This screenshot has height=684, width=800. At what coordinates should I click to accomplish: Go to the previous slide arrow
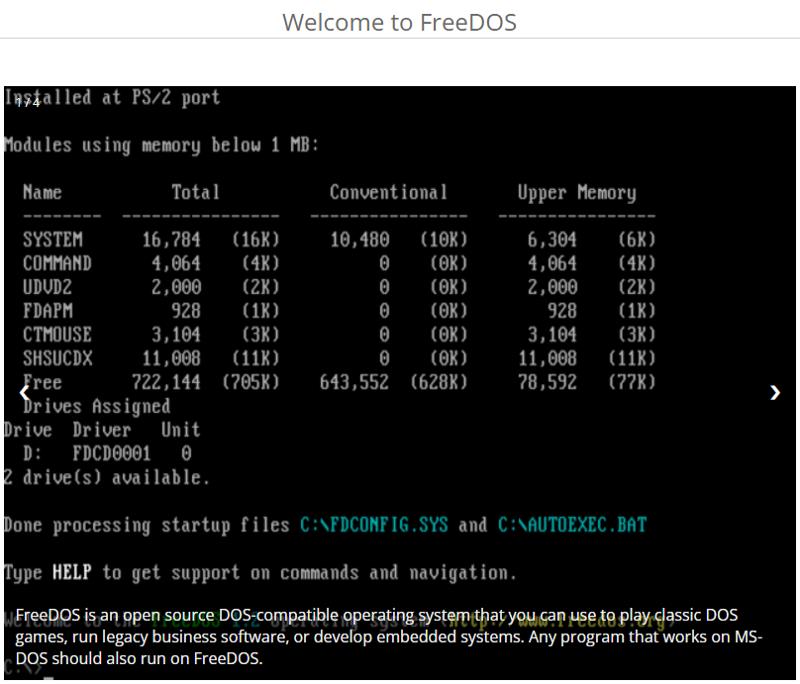24,393
